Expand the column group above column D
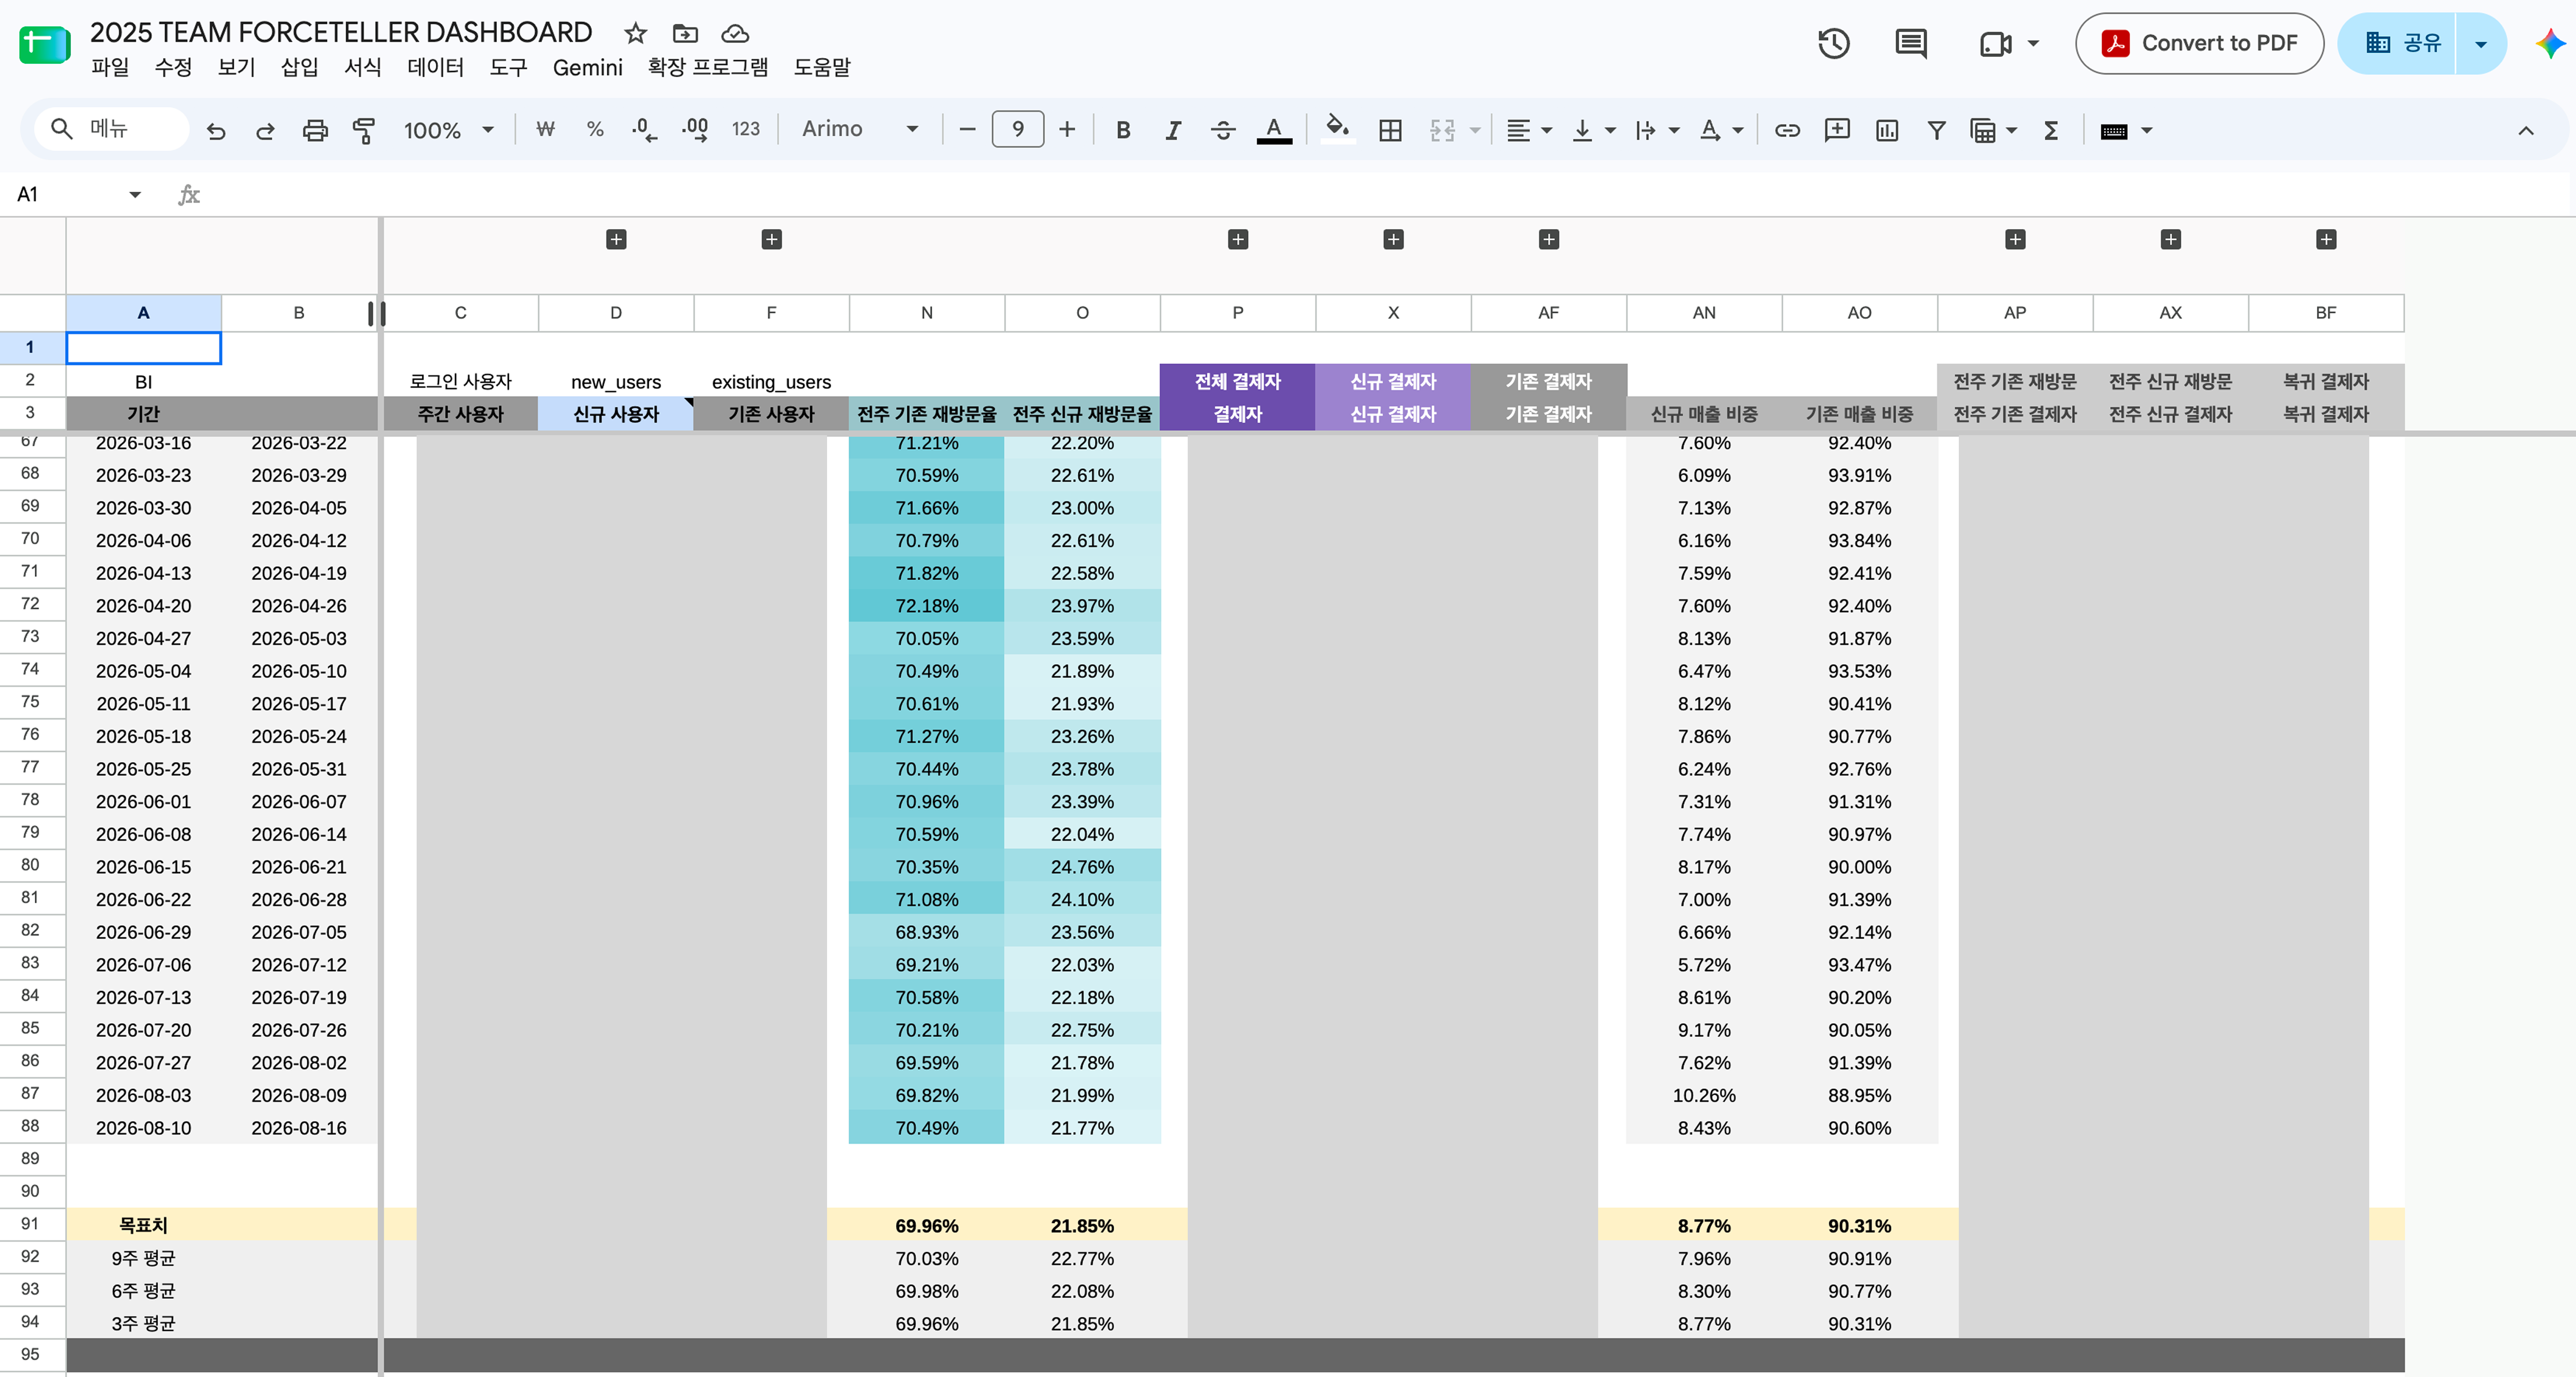This screenshot has height=1377, width=2576. tap(616, 239)
